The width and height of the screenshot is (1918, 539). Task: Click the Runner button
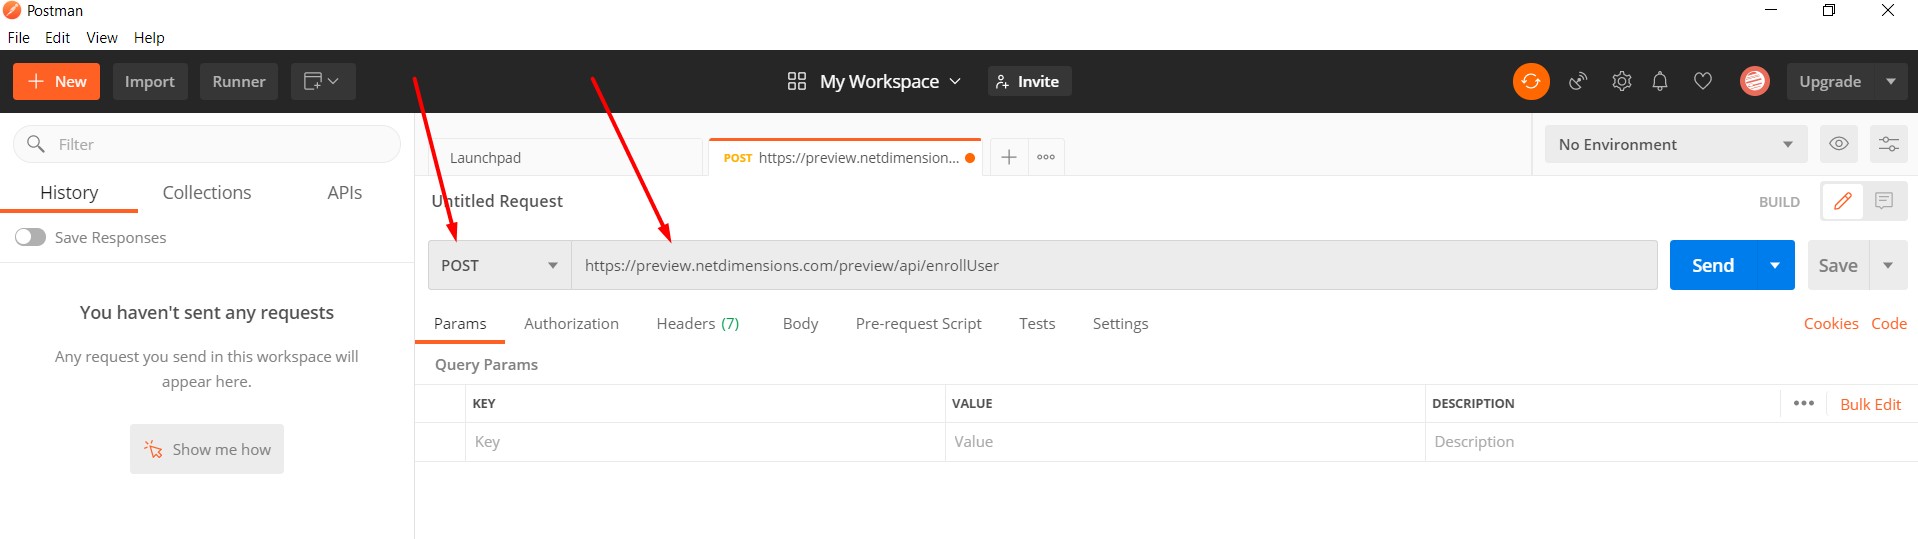tap(239, 81)
